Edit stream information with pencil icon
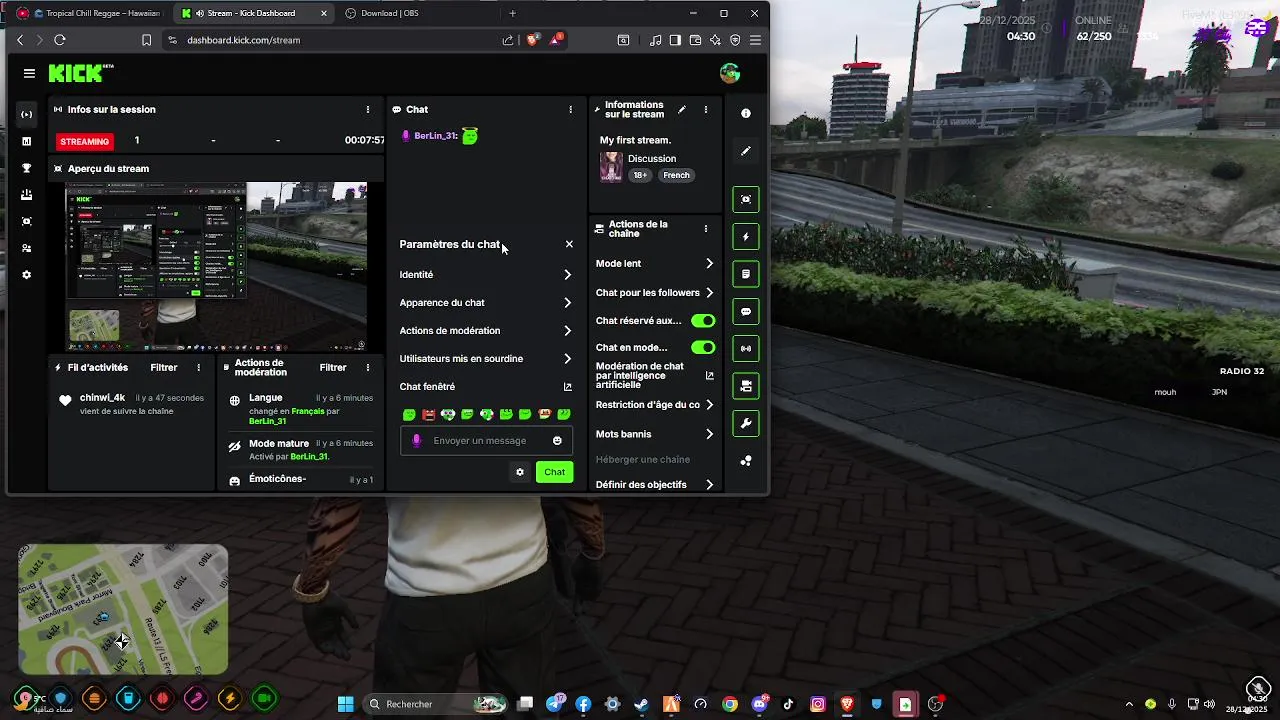The width and height of the screenshot is (1280, 720). [682, 109]
